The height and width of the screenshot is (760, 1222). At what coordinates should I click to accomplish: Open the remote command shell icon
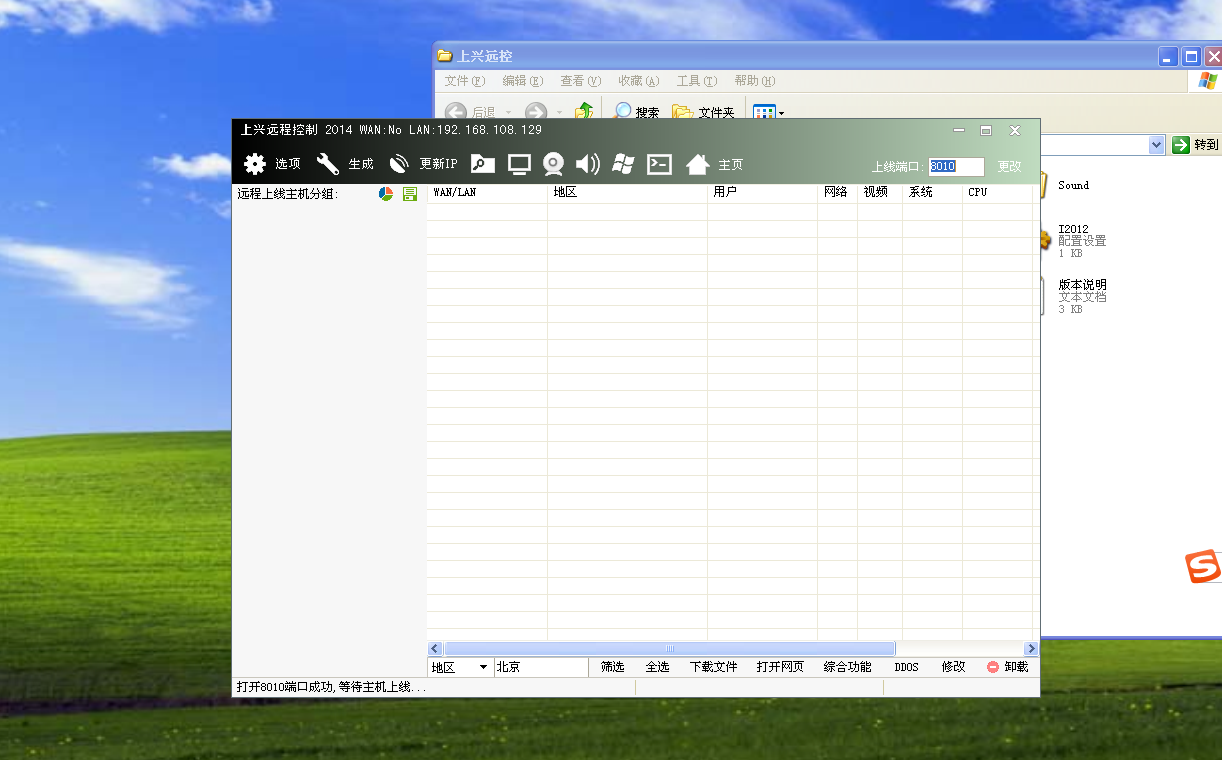(x=659, y=164)
